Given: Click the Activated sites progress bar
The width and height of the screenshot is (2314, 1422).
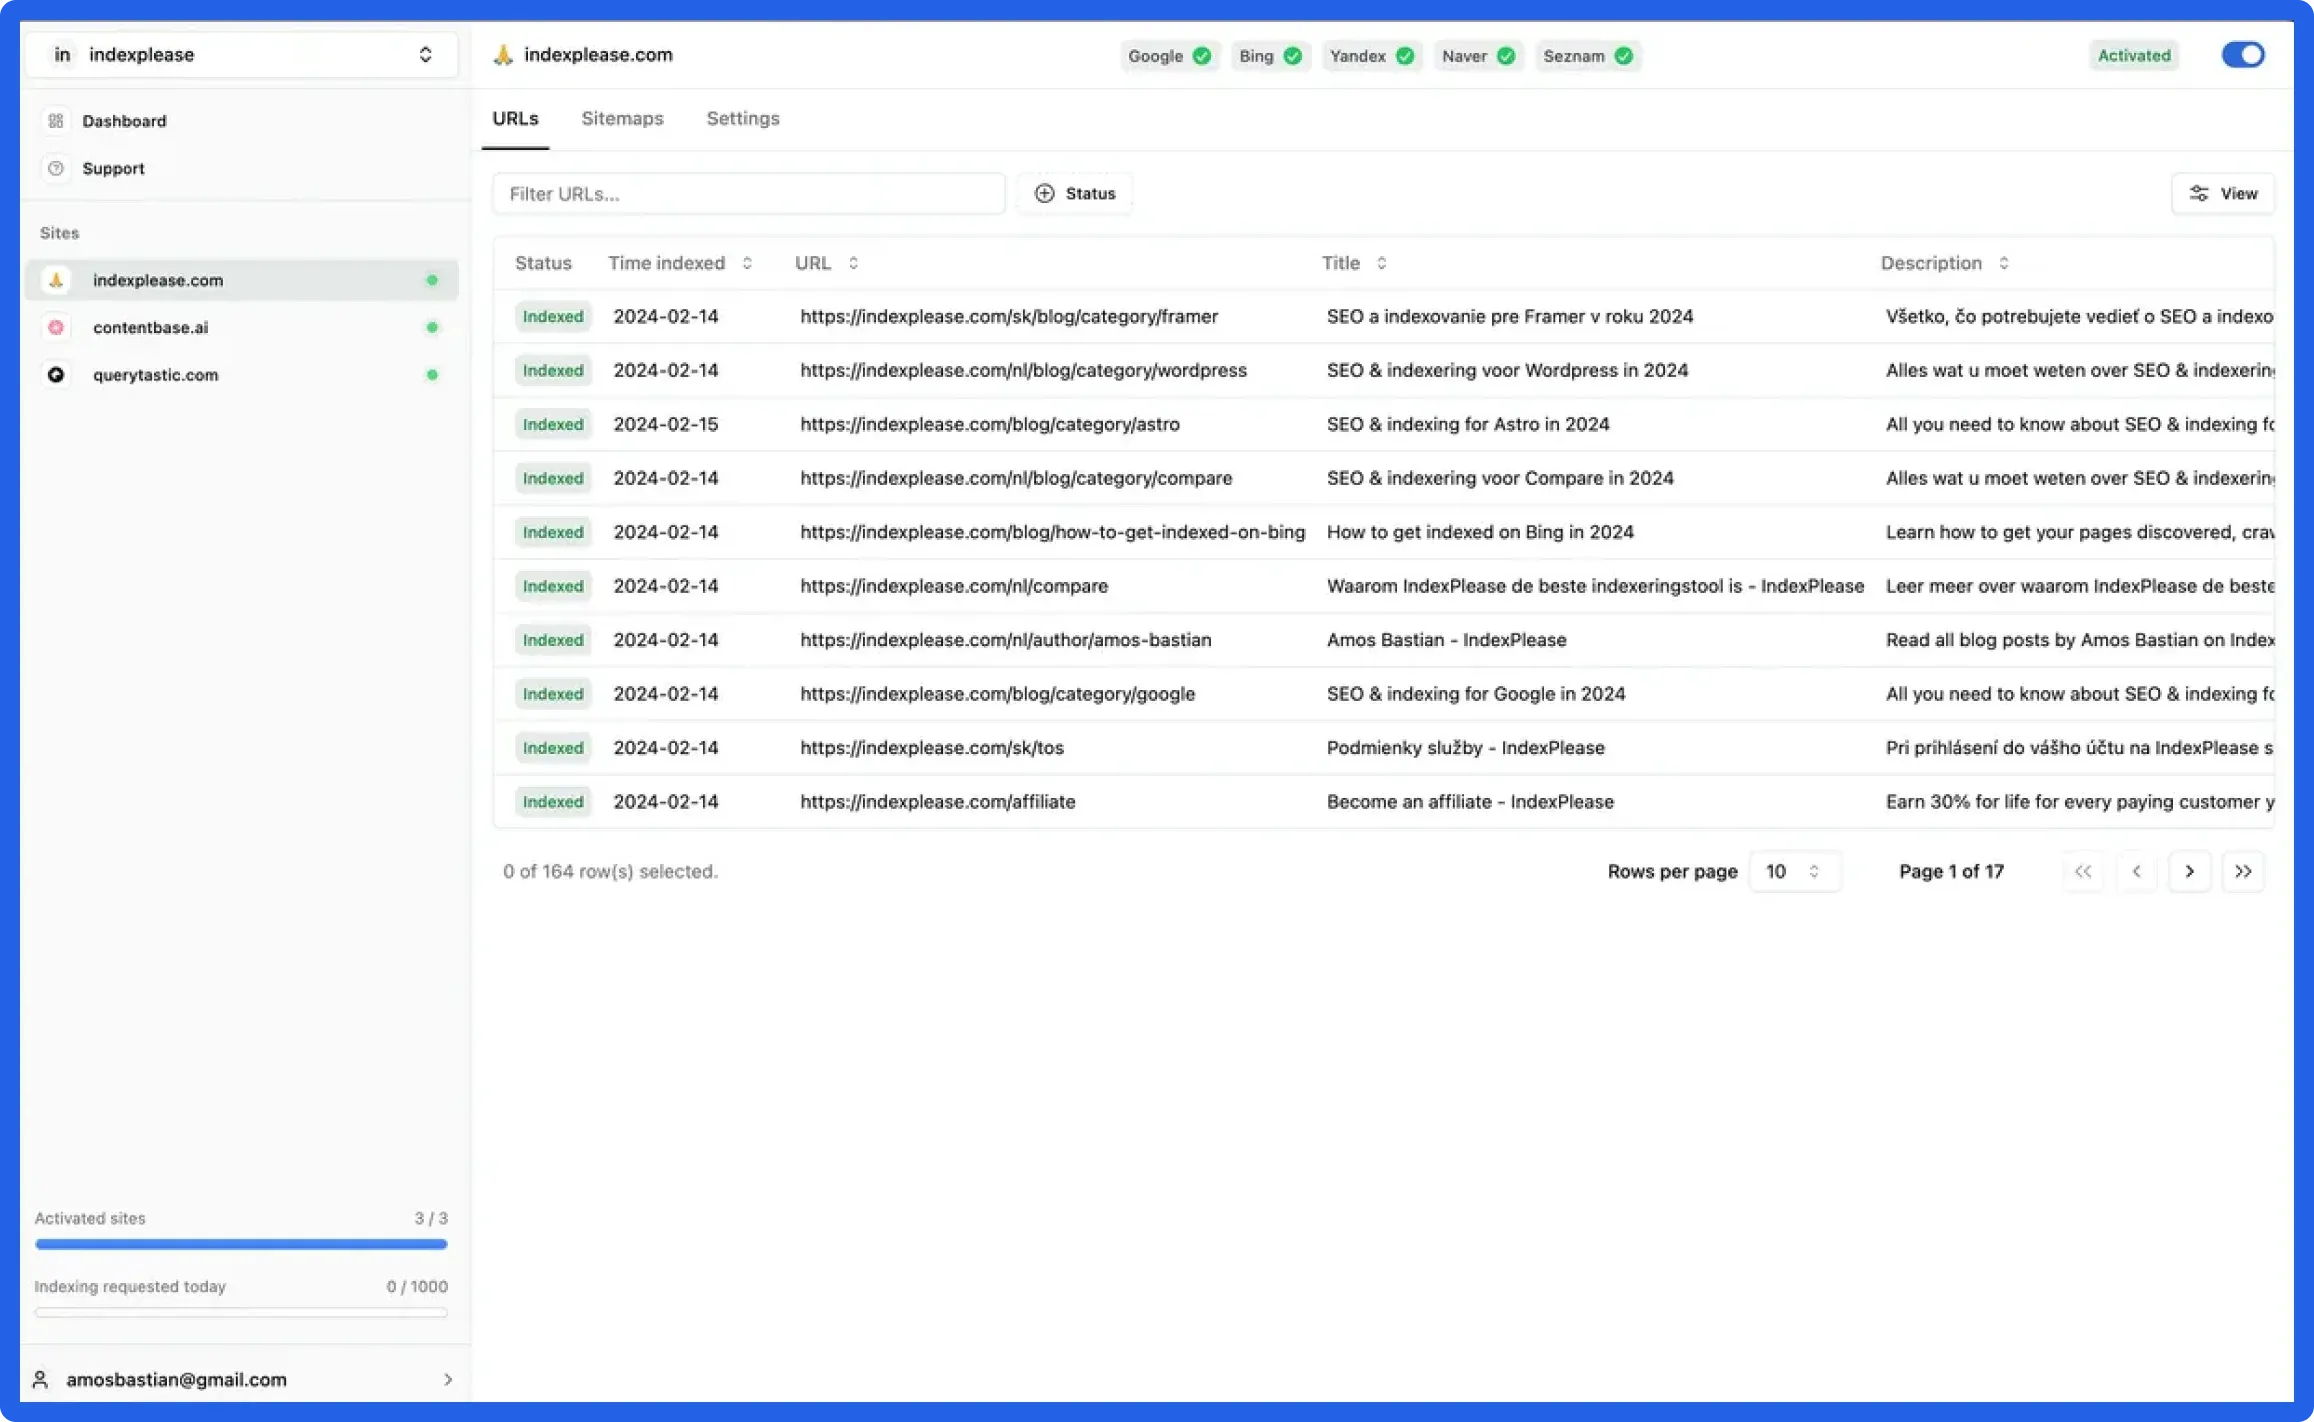Looking at the screenshot, I should click(241, 1244).
